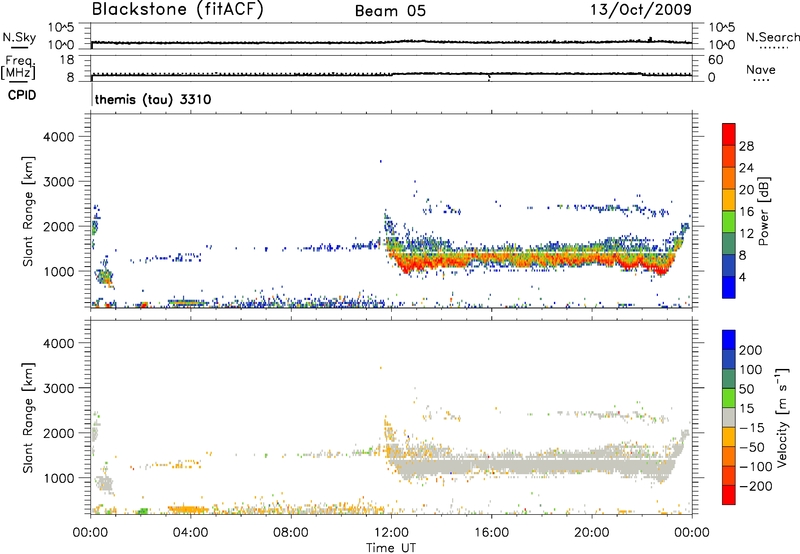Click the "-100" tick on Velocity colorbar
Viewport: 800px width, 554px height.
tap(755, 467)
